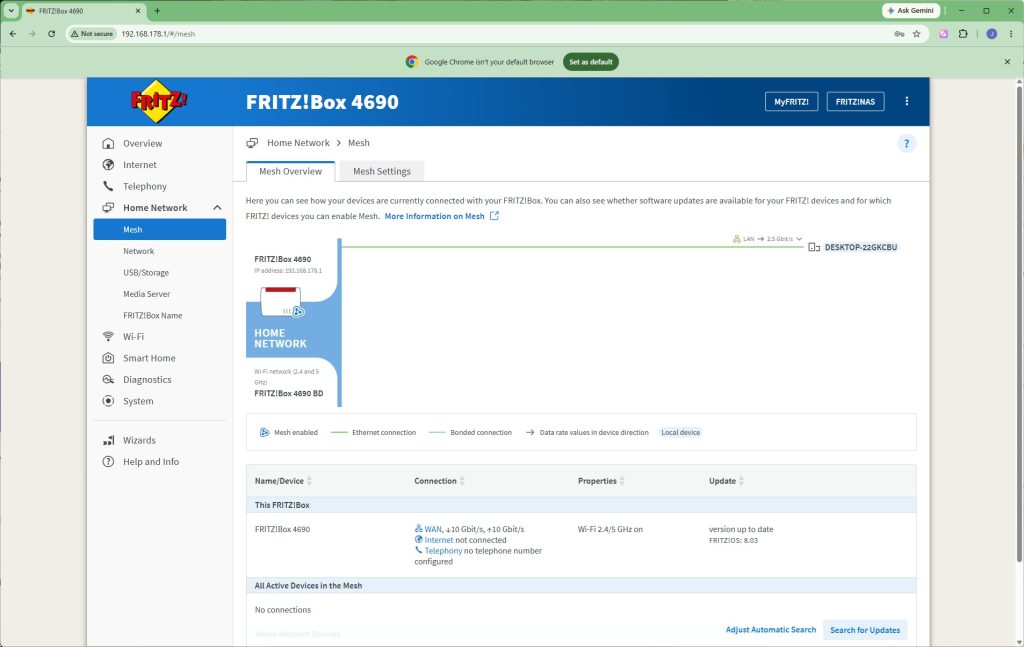Select Mesh in the sidebar
The image size is (1024, 647).
[159, 229]
